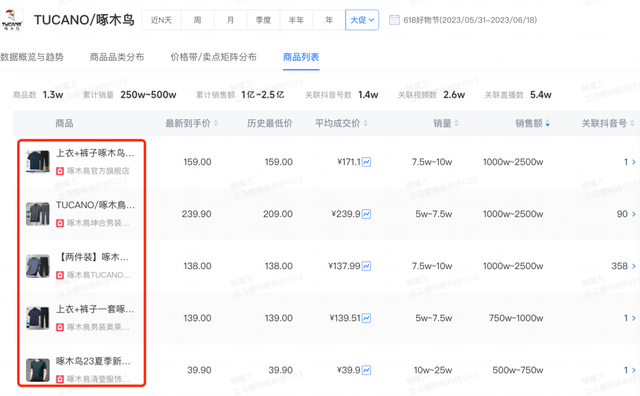Click Douyin shop icon beside 啄木鸟男装奥莱
Screen dimensions: 640x396
point(60,327)
